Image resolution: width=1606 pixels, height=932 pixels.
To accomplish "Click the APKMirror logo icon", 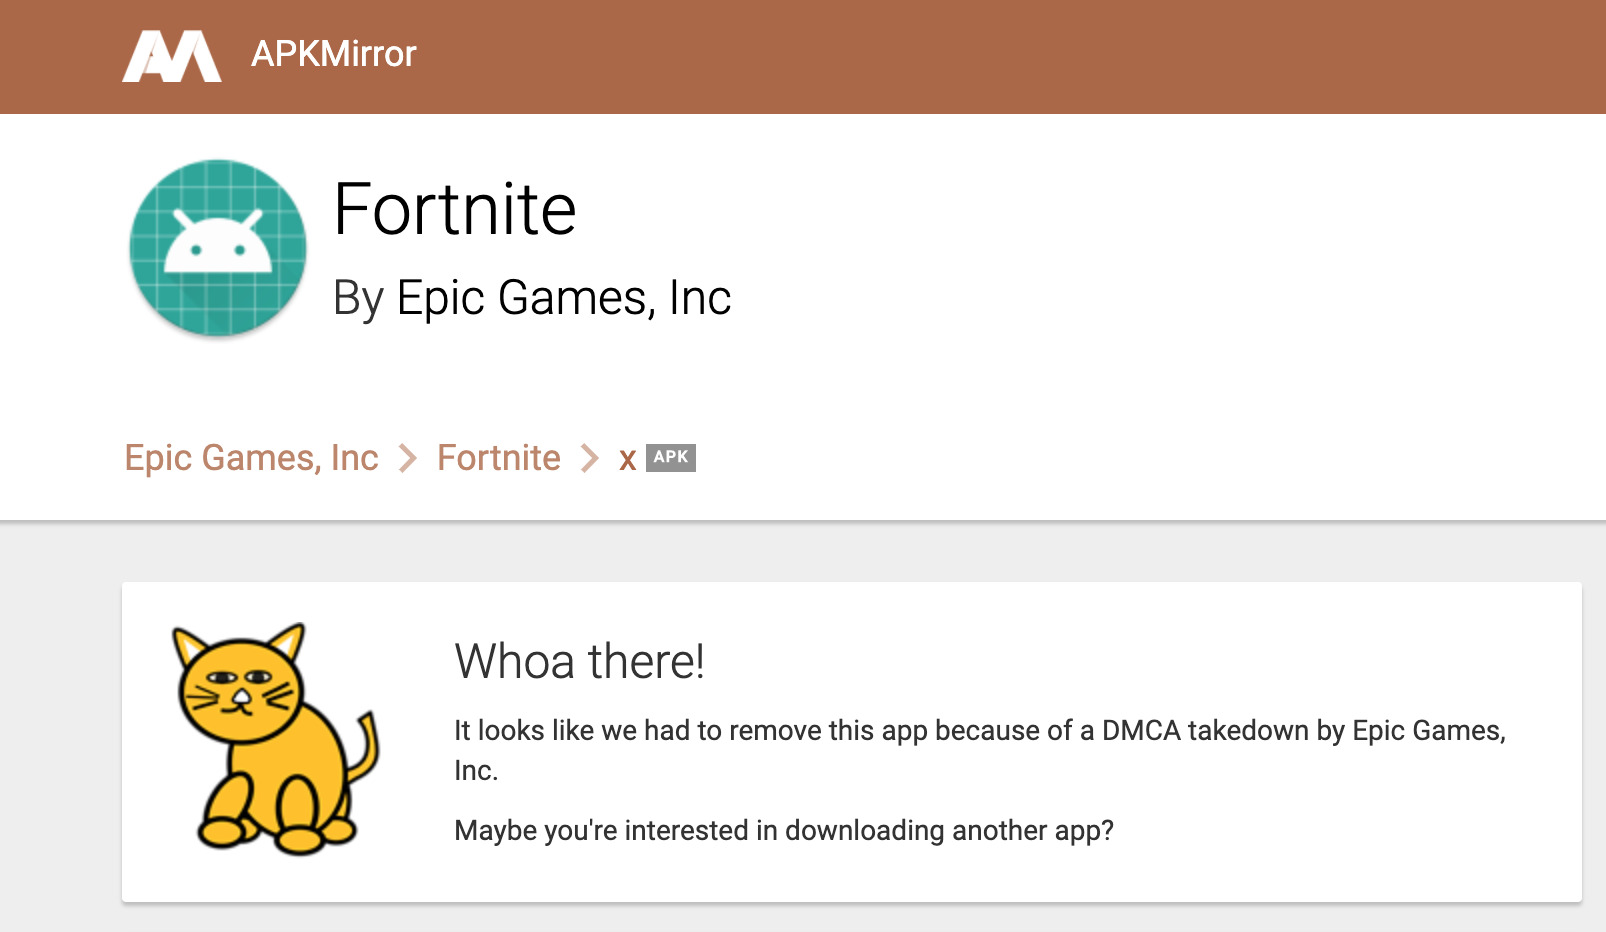I will tap(172, 56).
